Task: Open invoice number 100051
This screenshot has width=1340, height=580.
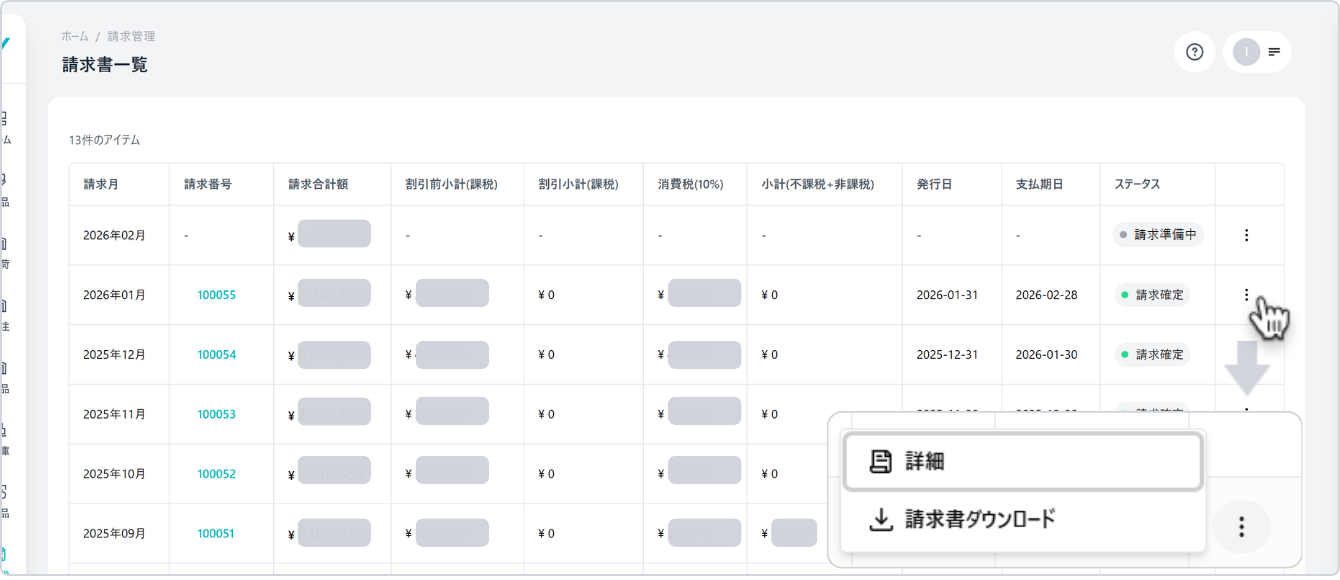Action: pyautogui.click(x=216, y=534)
